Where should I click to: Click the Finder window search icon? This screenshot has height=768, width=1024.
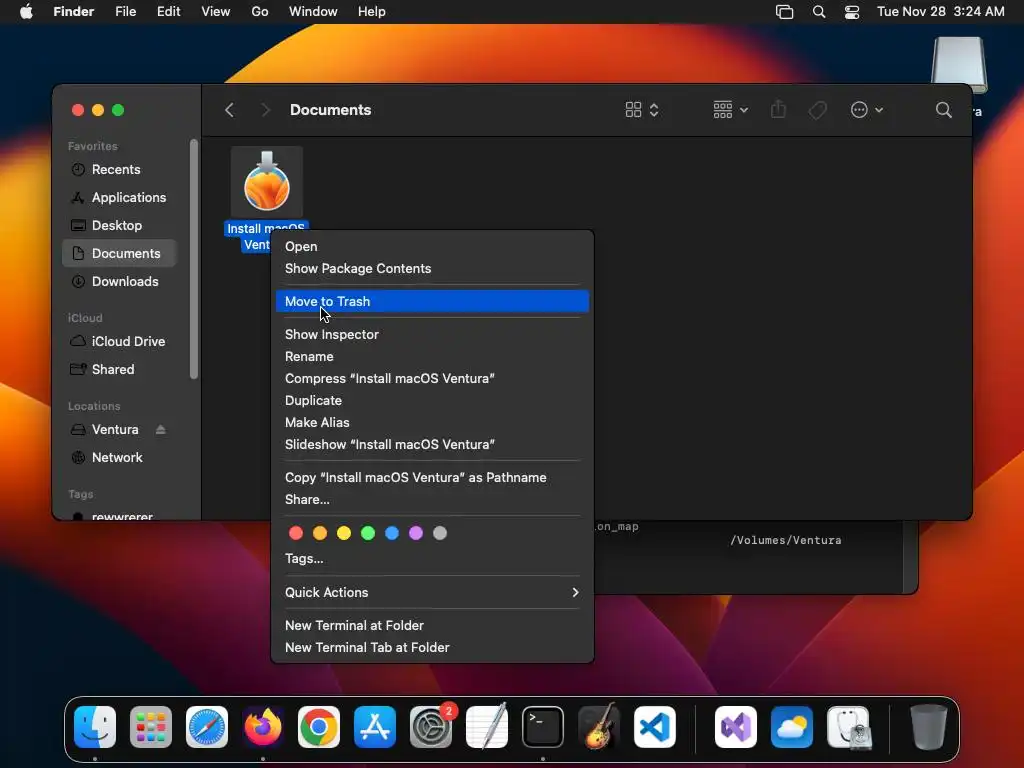(943, 110)
